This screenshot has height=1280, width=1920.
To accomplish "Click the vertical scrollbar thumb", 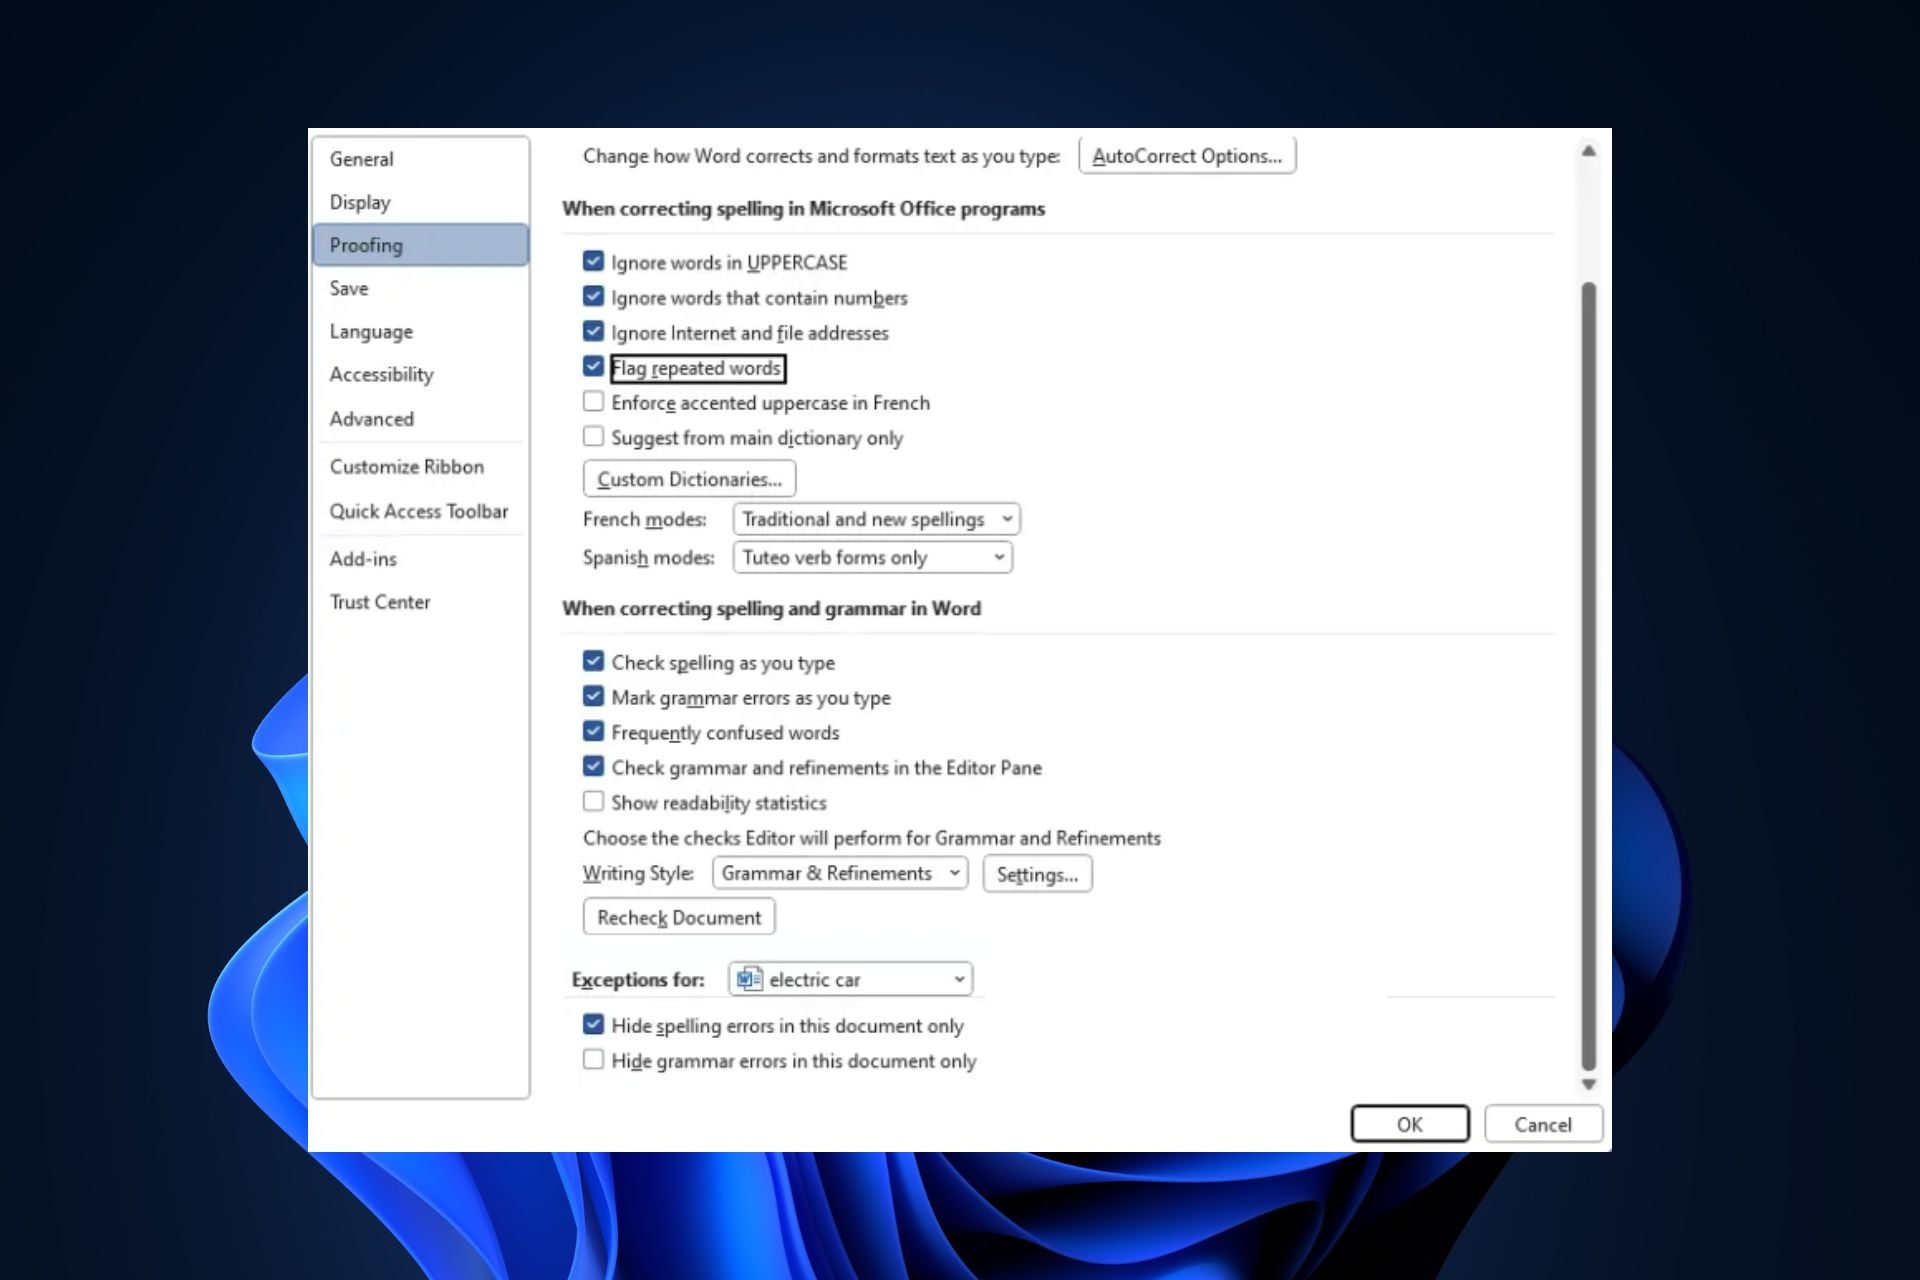I will coord(1588,675).
